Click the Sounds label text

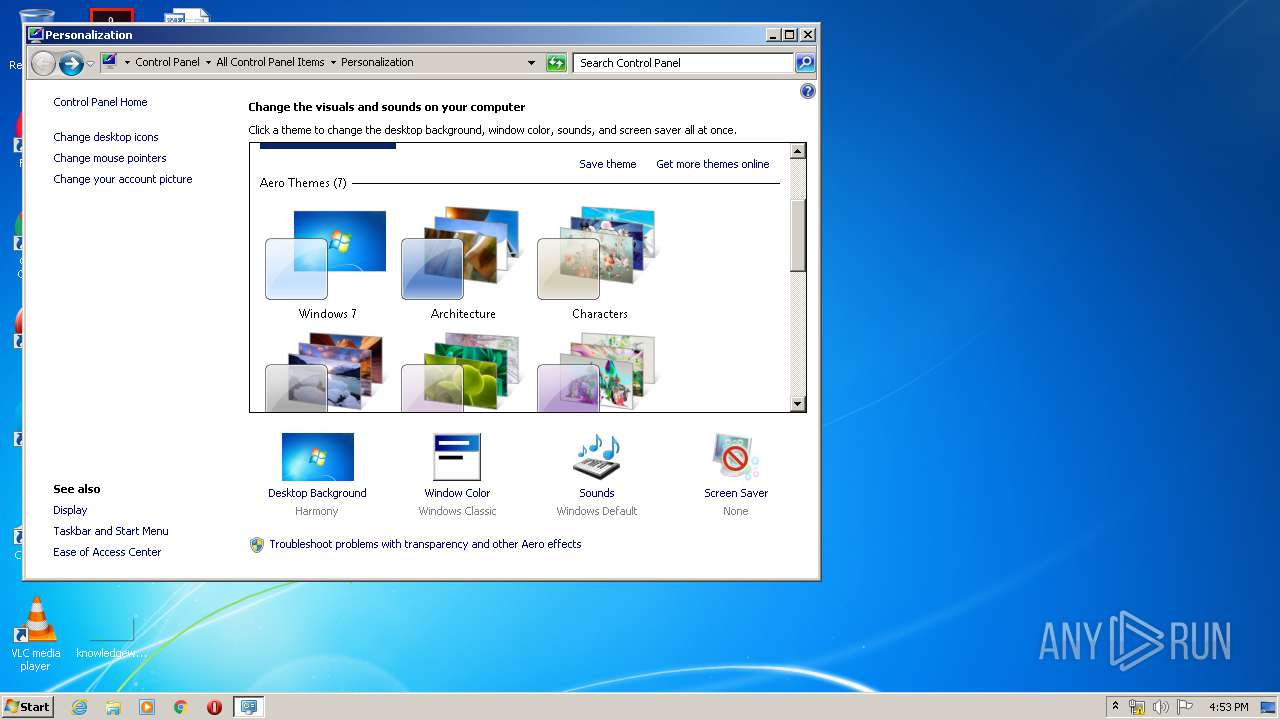coord(597,493)
